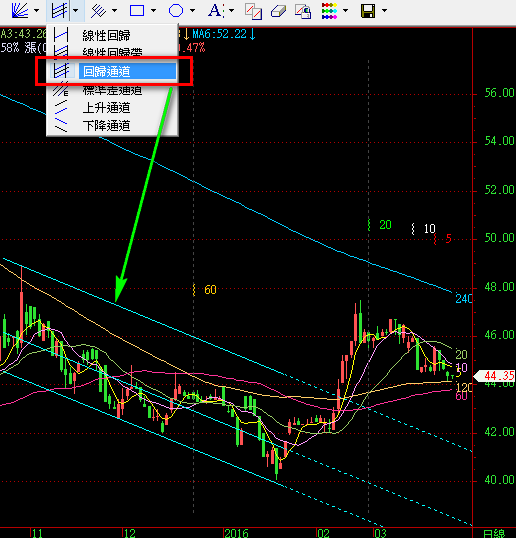Screen dimensions: 516x538
Task: Expand the save icon dropdown arrow
Action: coord(385,11)
